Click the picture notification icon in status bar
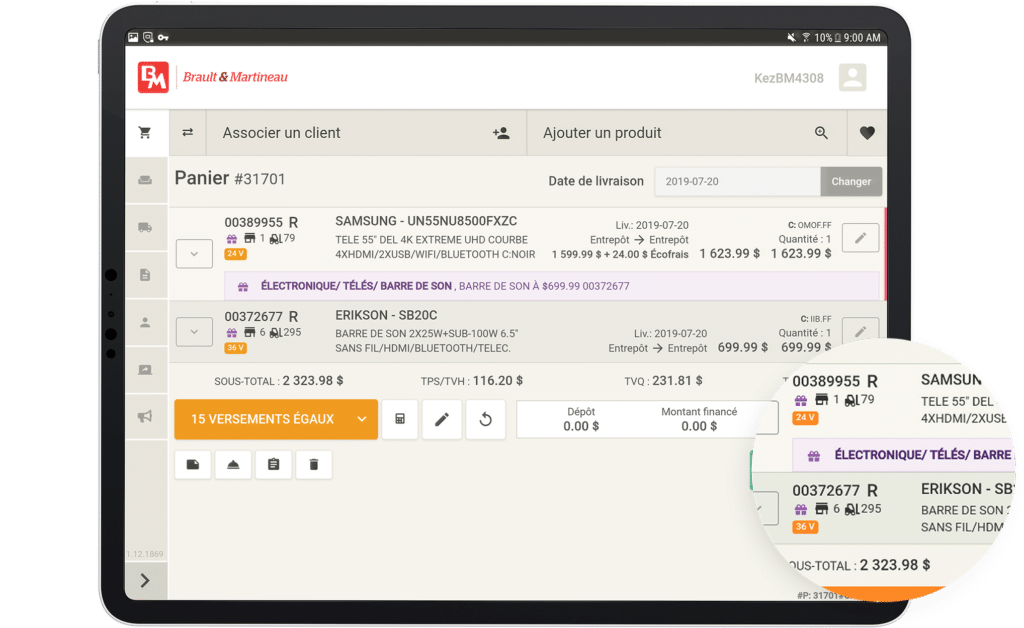Viewport: 1024px width, 628px height. pyautogui.click(x=133, y=37)
